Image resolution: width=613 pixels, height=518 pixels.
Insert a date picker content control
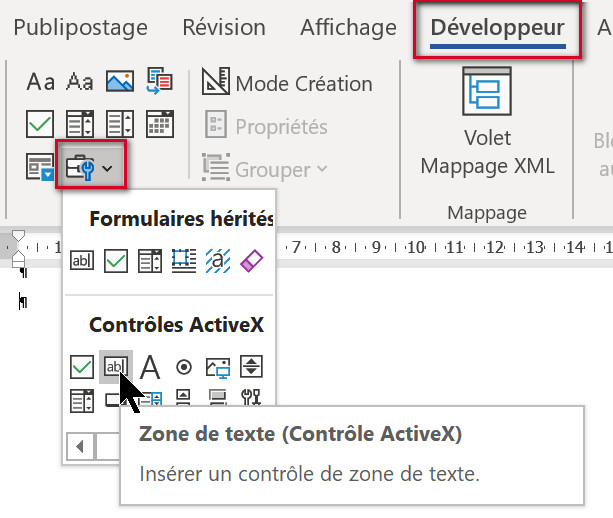(160, 124)
